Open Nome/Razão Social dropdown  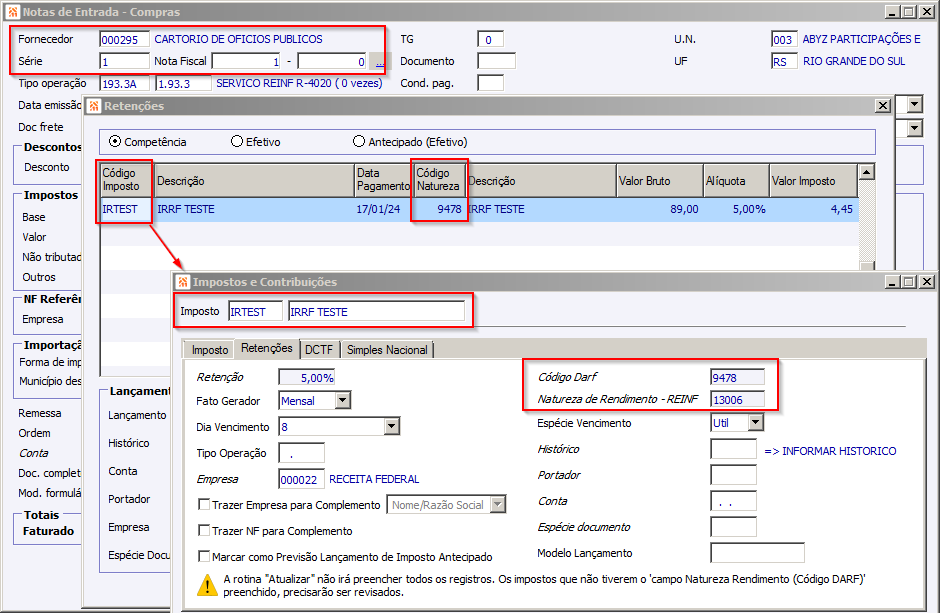click(x=498, y=505)
